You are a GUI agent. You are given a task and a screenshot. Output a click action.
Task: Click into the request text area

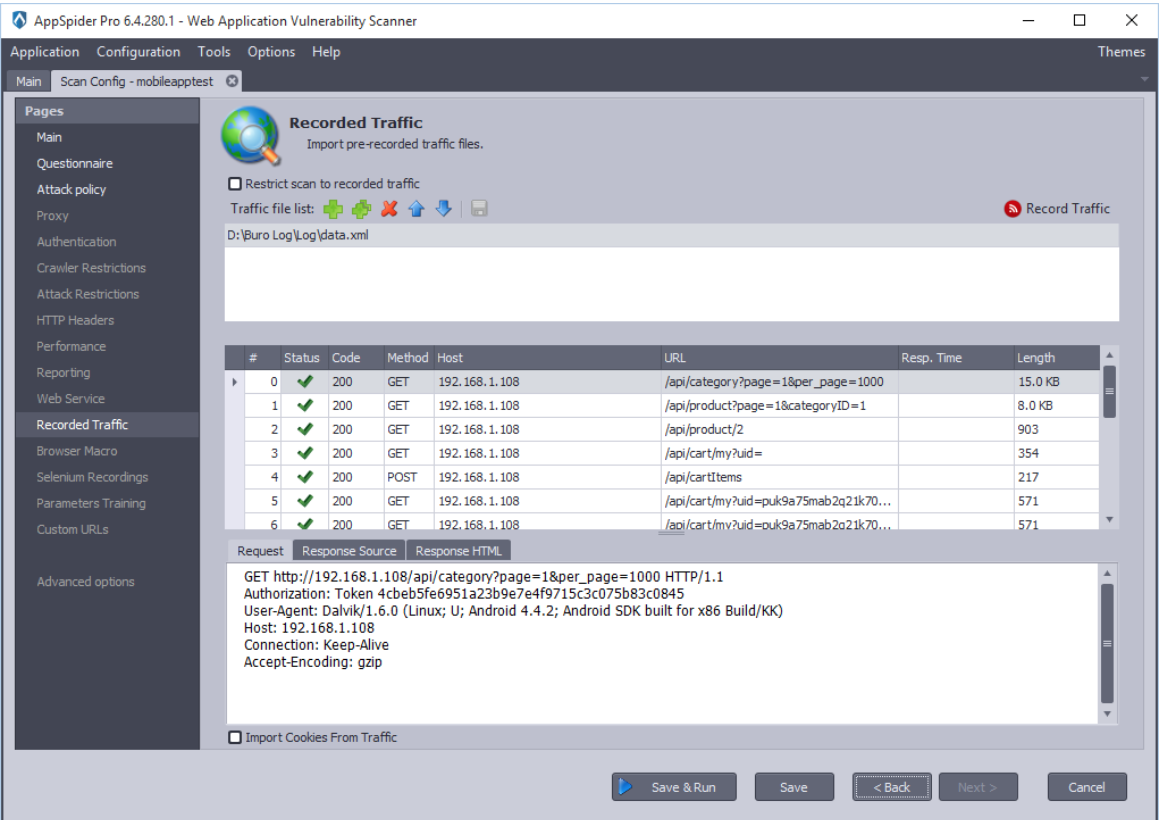coord(662,643)
